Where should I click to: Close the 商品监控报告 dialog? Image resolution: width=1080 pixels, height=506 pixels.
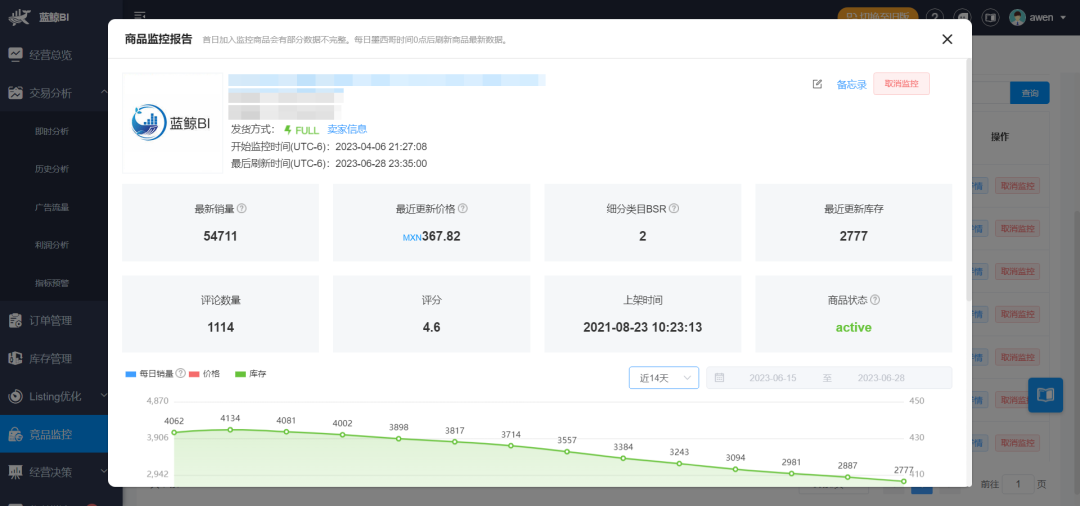[947, 39]
